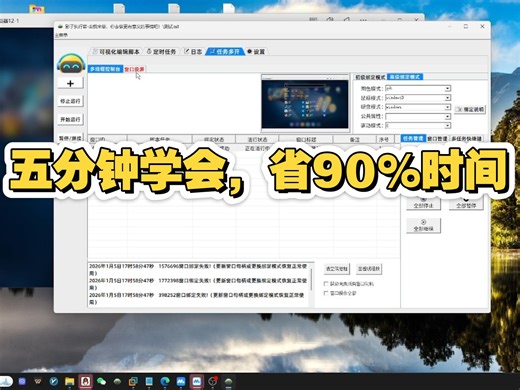The height and width of the screenshot is (390, 520).
Task: Open File Explorer from the taskbar
Action: (69, 381)
